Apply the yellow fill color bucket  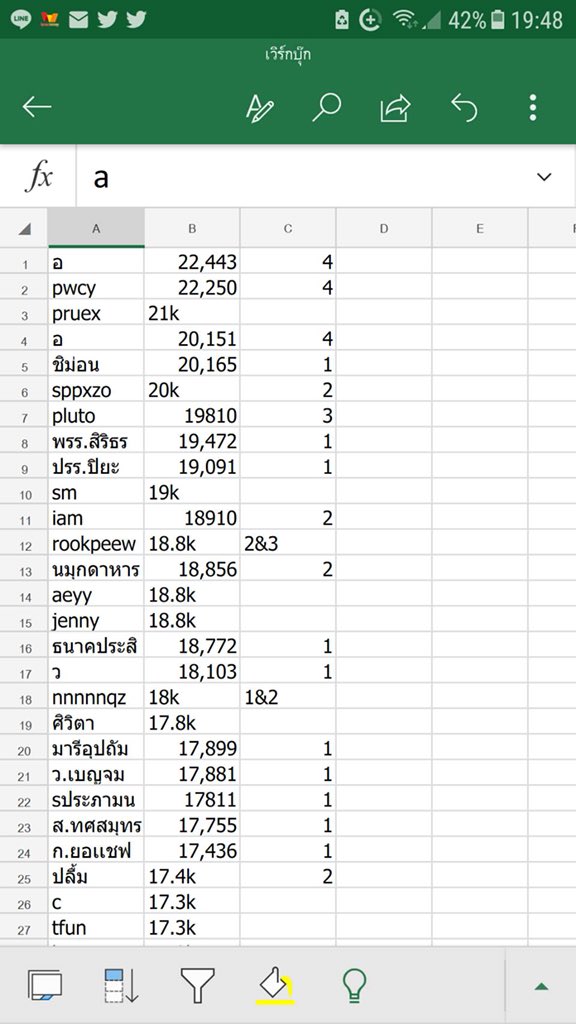(275, 985)
